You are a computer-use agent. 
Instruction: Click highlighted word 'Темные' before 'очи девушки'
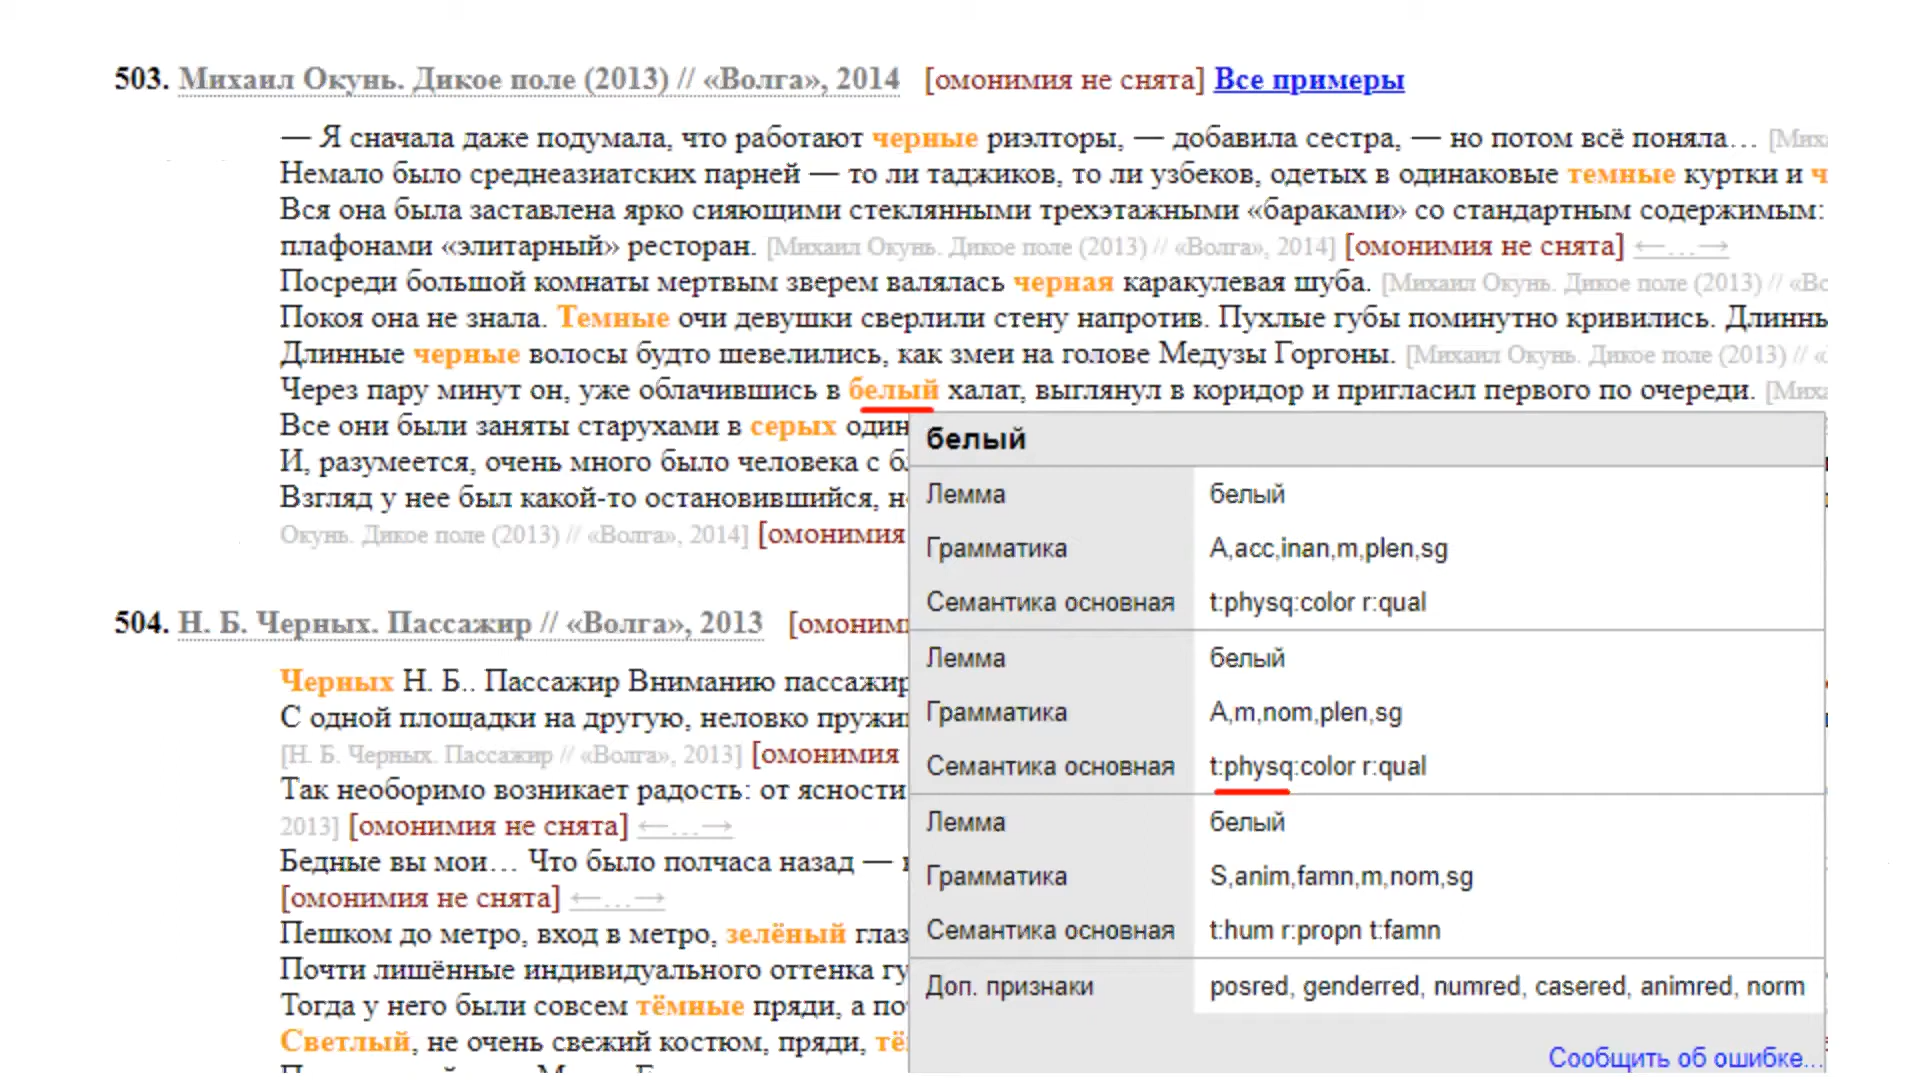pos(613,318)
